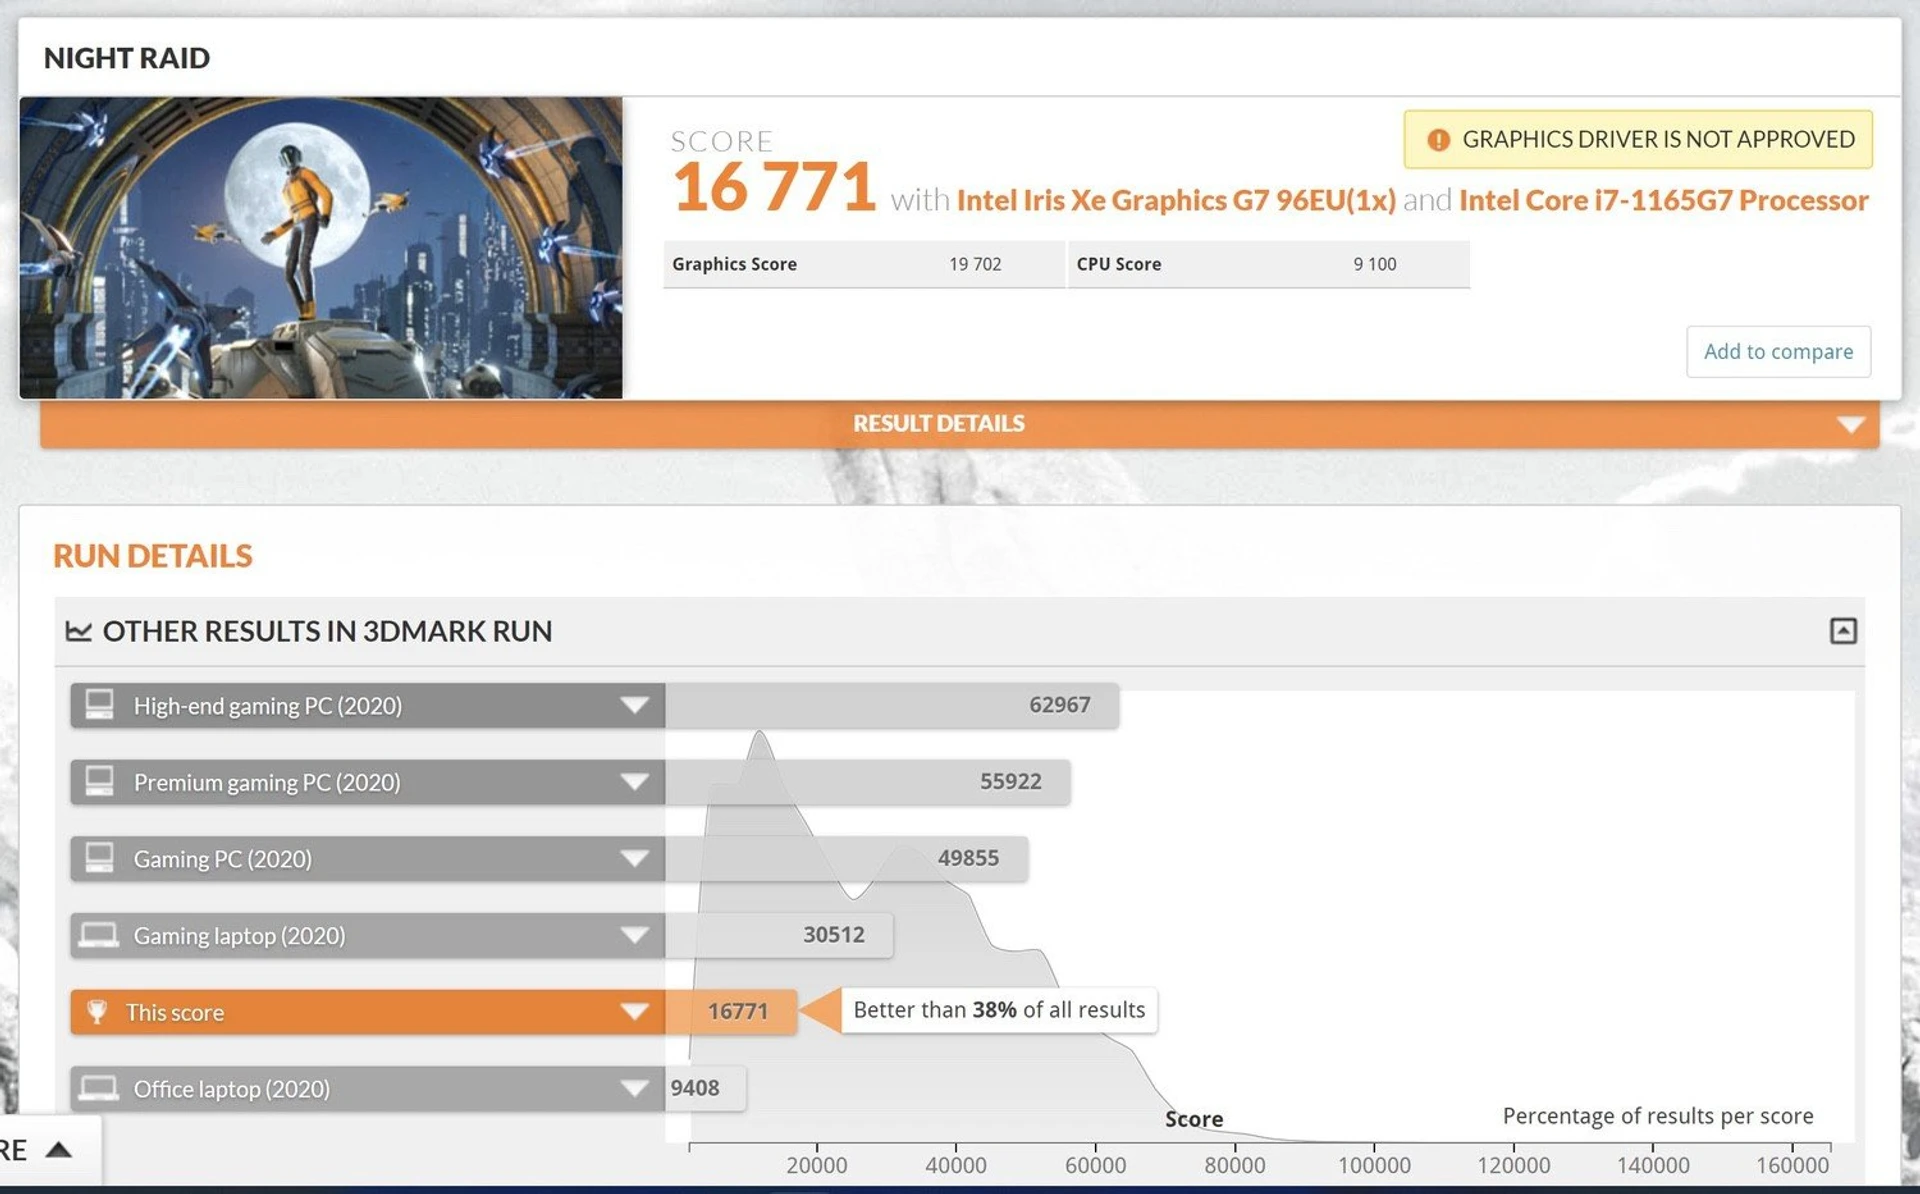The height and width of the screenshot is (1194, 1920).
Task: Open the Intel Core i7-1165G7 Processor link
Action: [1664, 200]
